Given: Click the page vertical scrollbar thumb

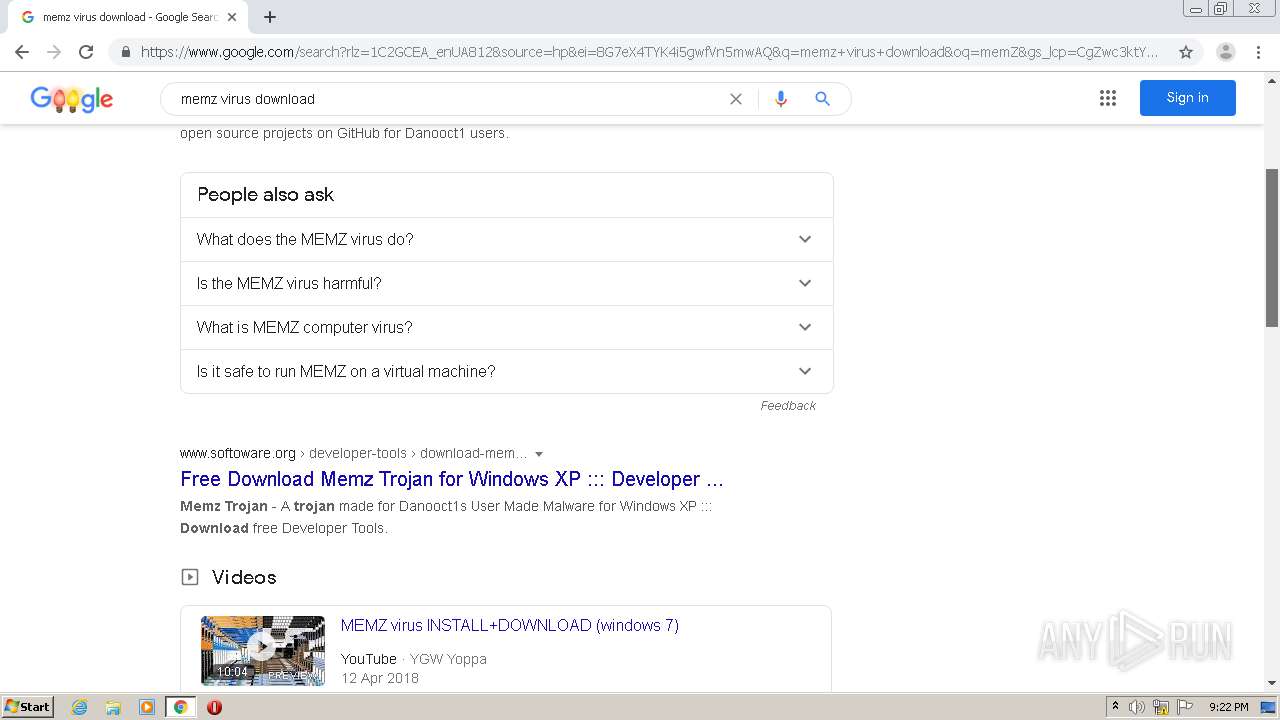Looking at the screenshot, I should tap(1272, 248).
